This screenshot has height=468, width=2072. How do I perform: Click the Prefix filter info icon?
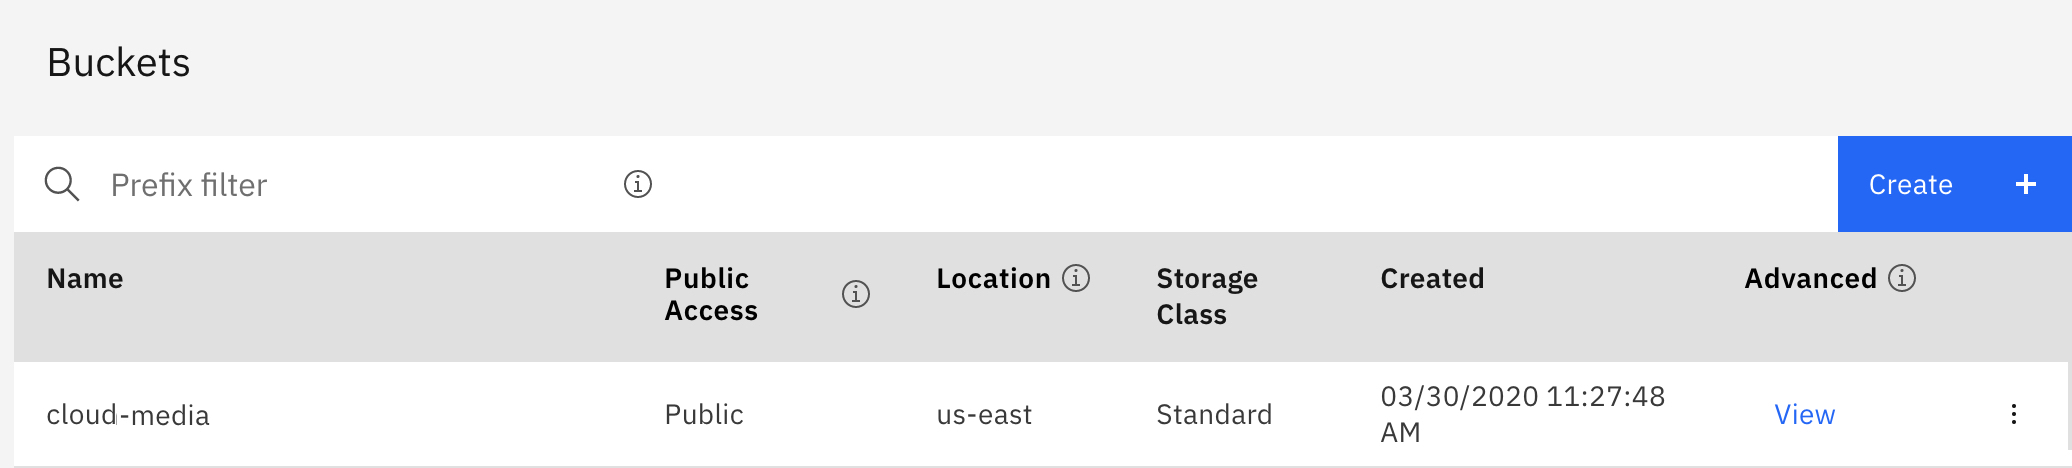638,184
